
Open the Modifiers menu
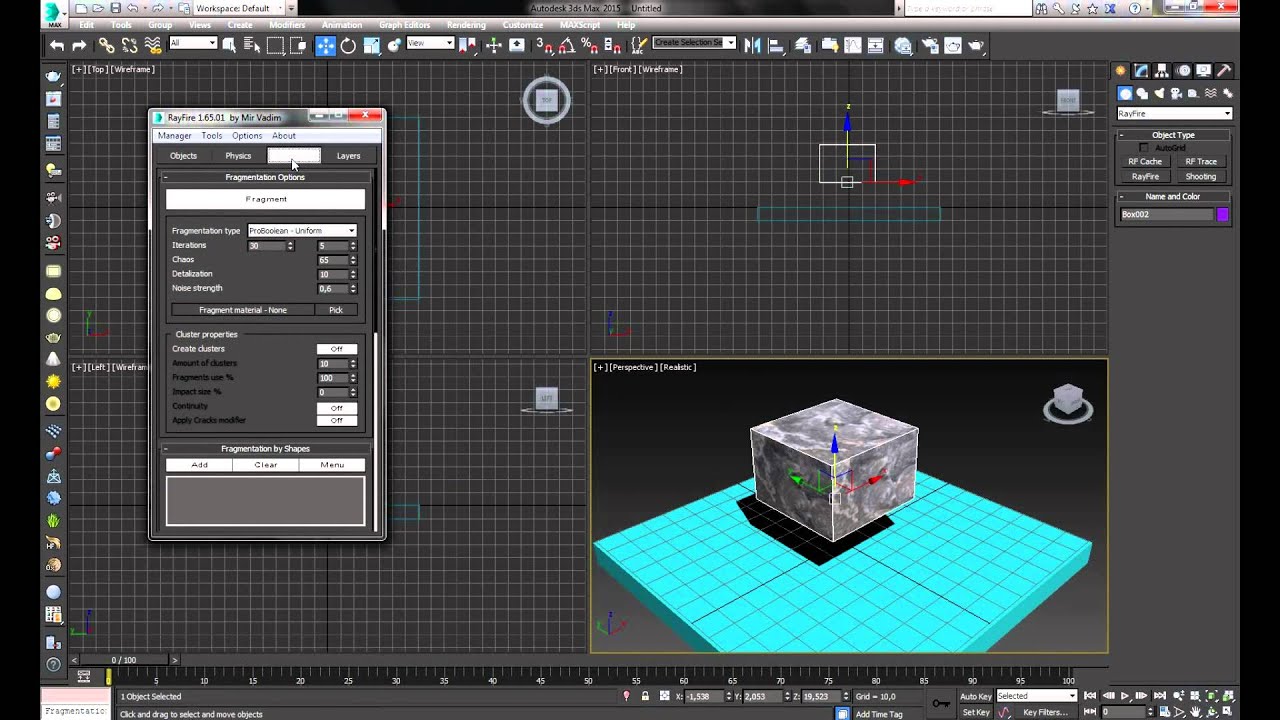tap(287, 24)
